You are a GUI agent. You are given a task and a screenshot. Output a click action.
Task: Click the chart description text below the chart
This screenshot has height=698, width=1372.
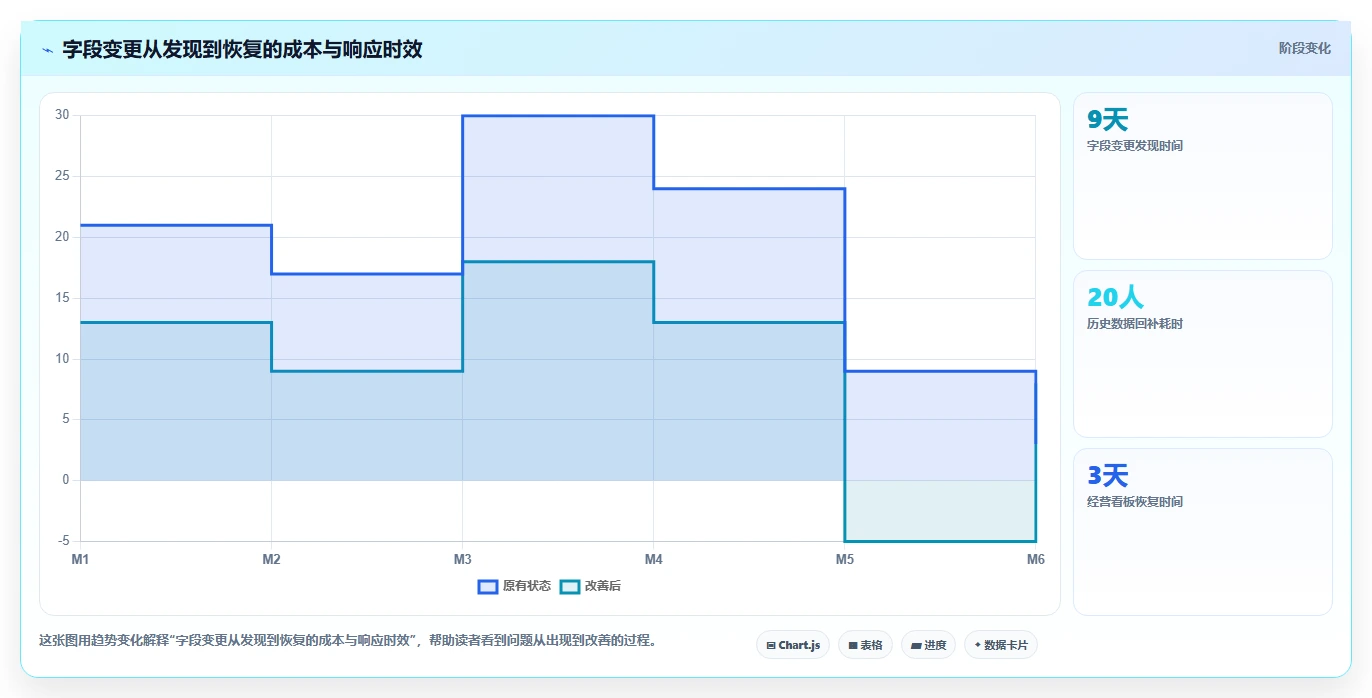pos(348,640)
